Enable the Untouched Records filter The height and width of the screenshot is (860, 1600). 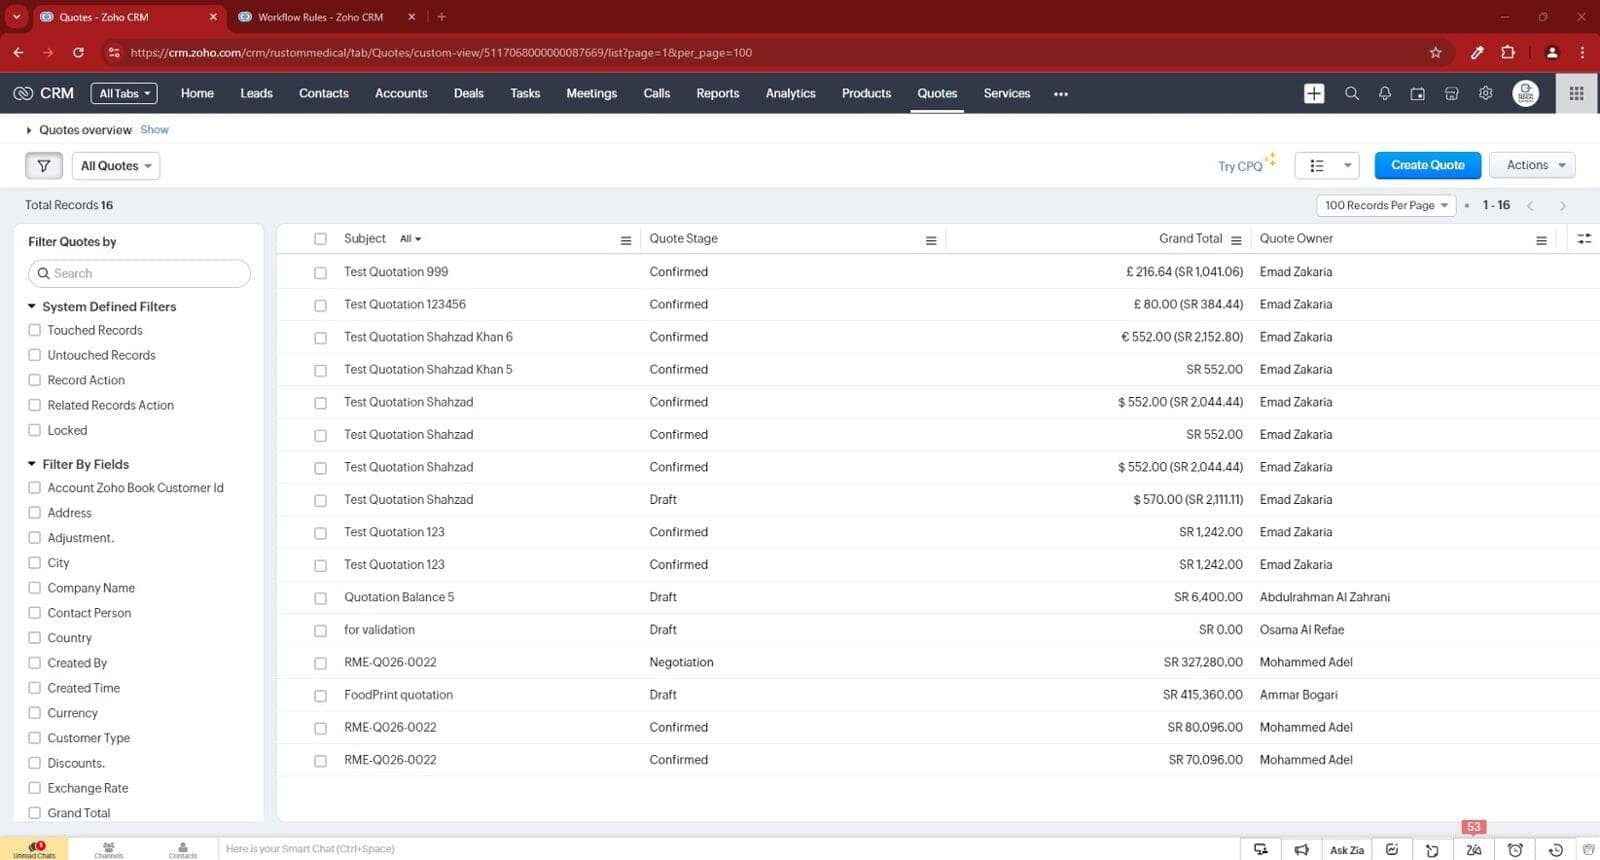35,355
